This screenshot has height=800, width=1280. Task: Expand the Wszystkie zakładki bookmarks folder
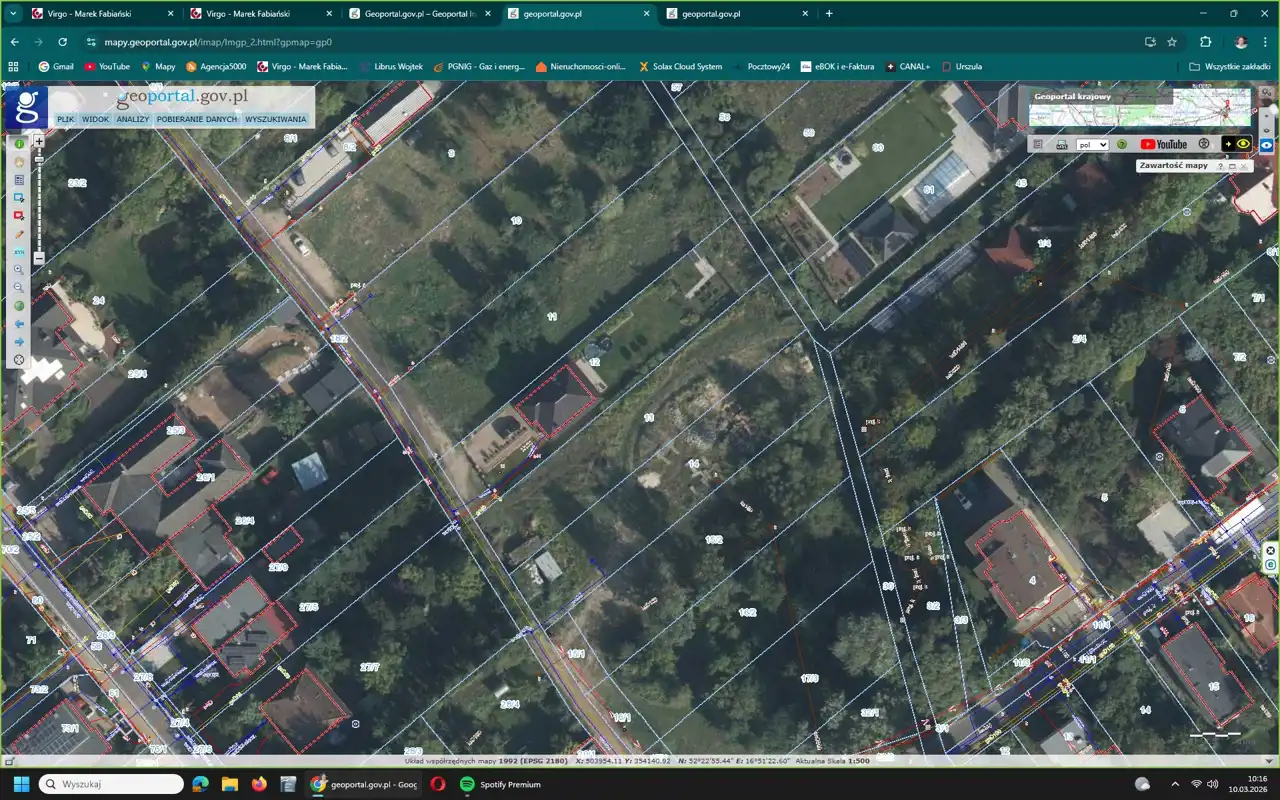(x=1229, y=66)
